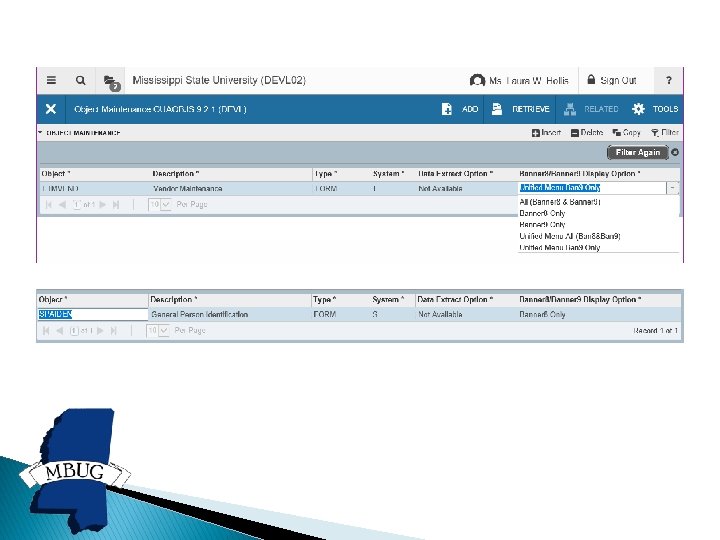The image size is (720, 540).
Task: Click the Type column header in the upper grid
Action: click(326, 174)
